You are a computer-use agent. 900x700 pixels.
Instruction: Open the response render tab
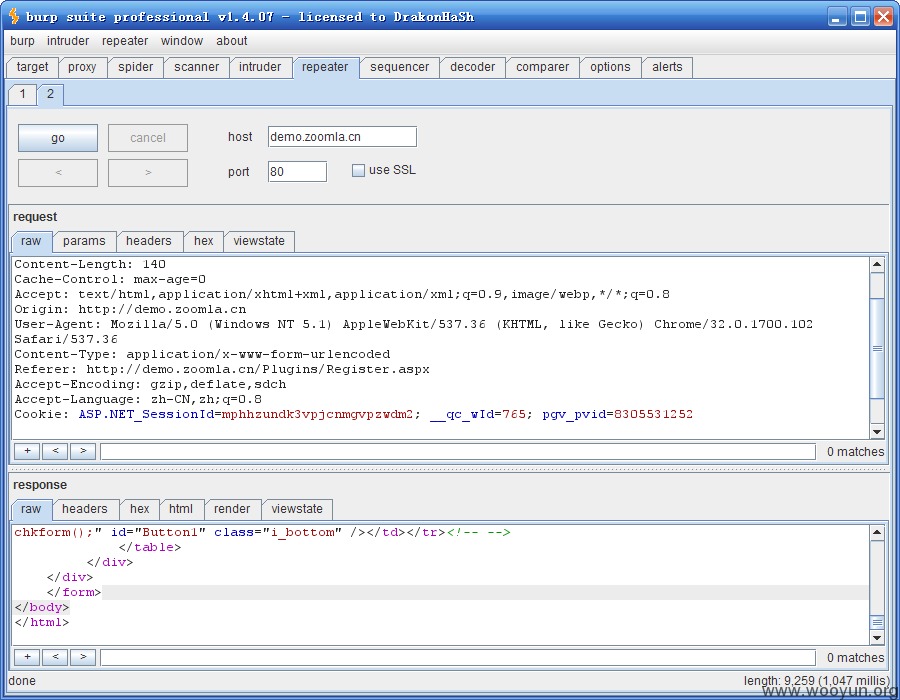coord(232,509)
